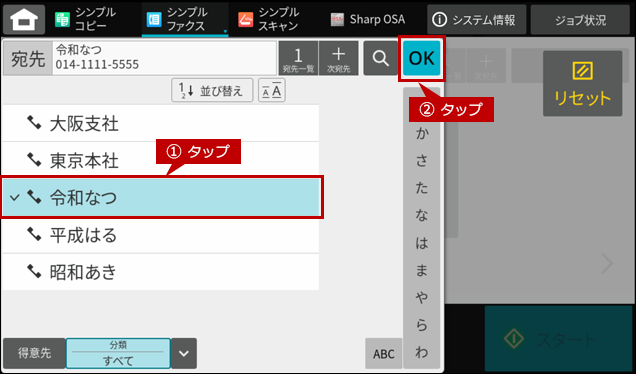Add next destination with 次宛先 plus
This screenshot has height=374, width=636.
pyautogui.click(x=339, y=58)
